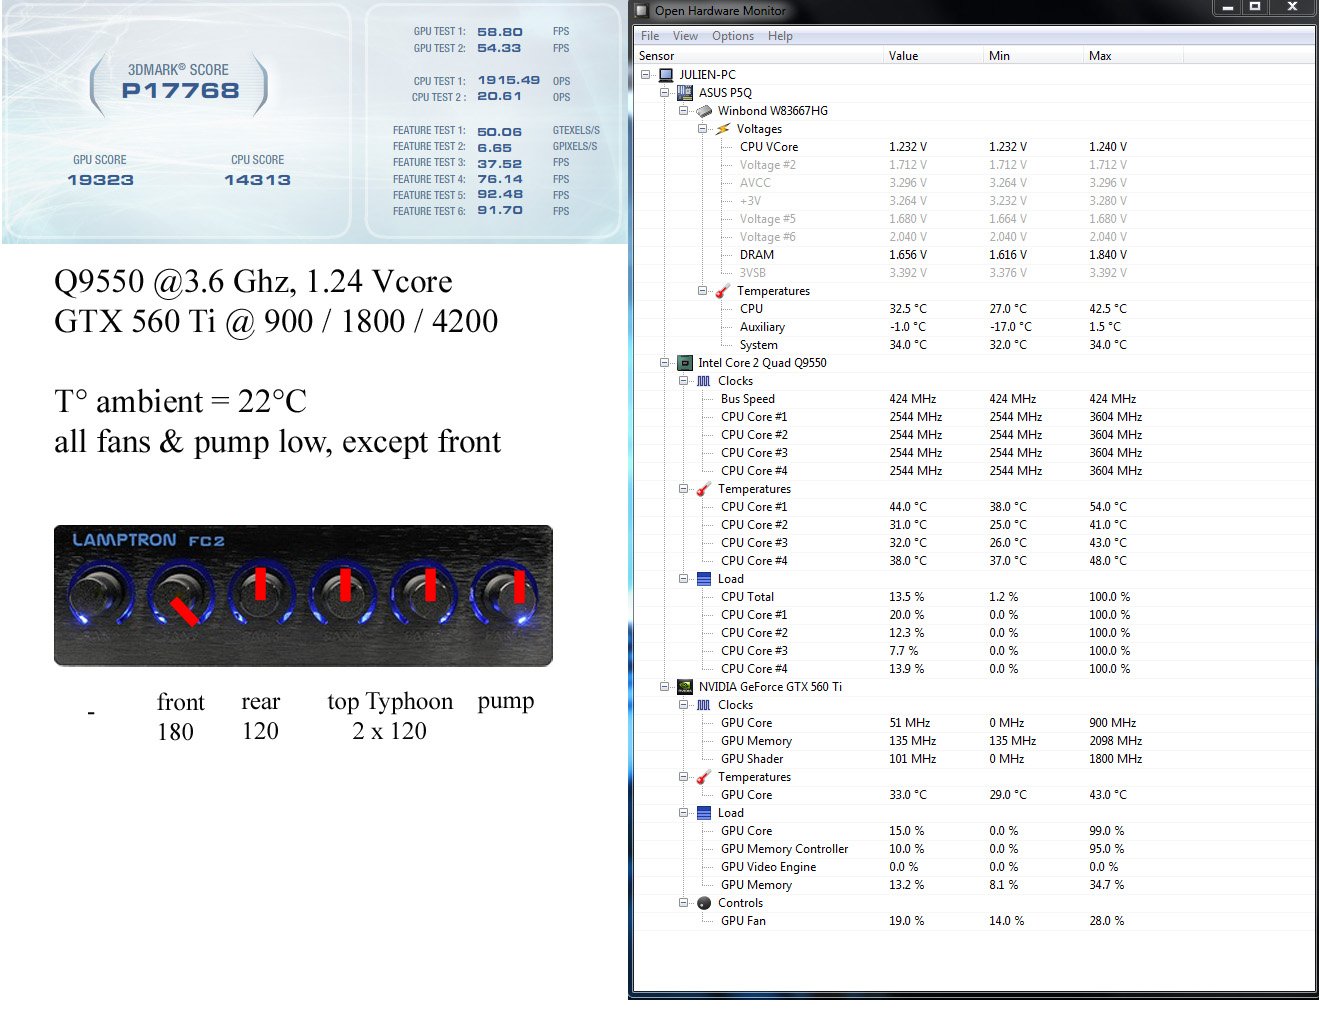This screenshot has height=1011, width=1320.
Task: Collapse the NVIDIA GeForce GTX 560 Ti node
Action: point(665,687)
